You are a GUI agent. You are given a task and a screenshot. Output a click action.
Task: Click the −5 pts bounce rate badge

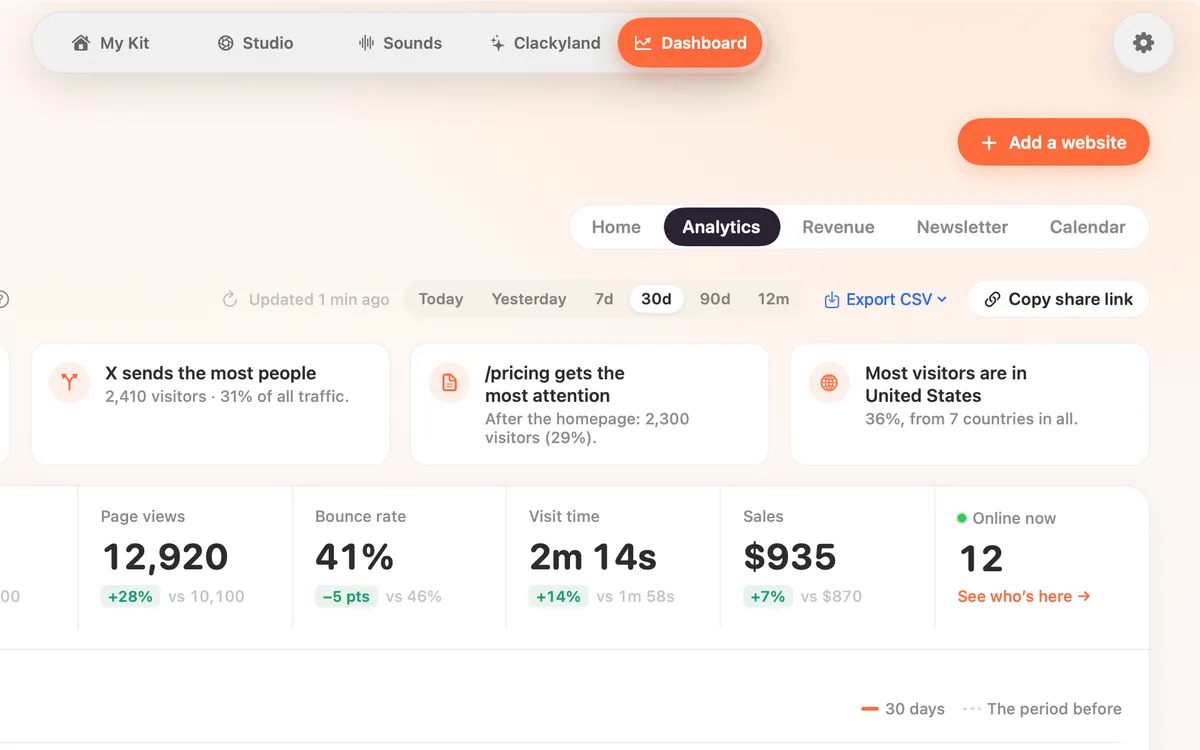pos(346,596)
